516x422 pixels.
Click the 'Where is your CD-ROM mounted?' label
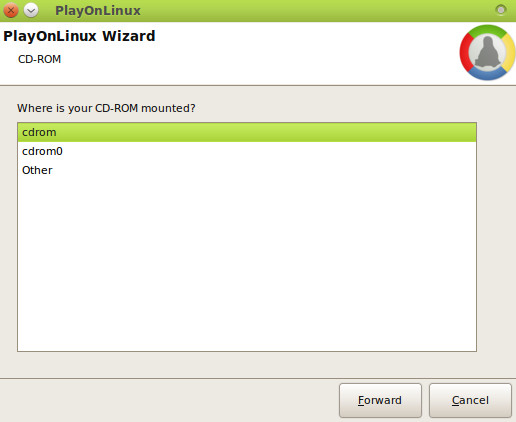coord(106,108)
